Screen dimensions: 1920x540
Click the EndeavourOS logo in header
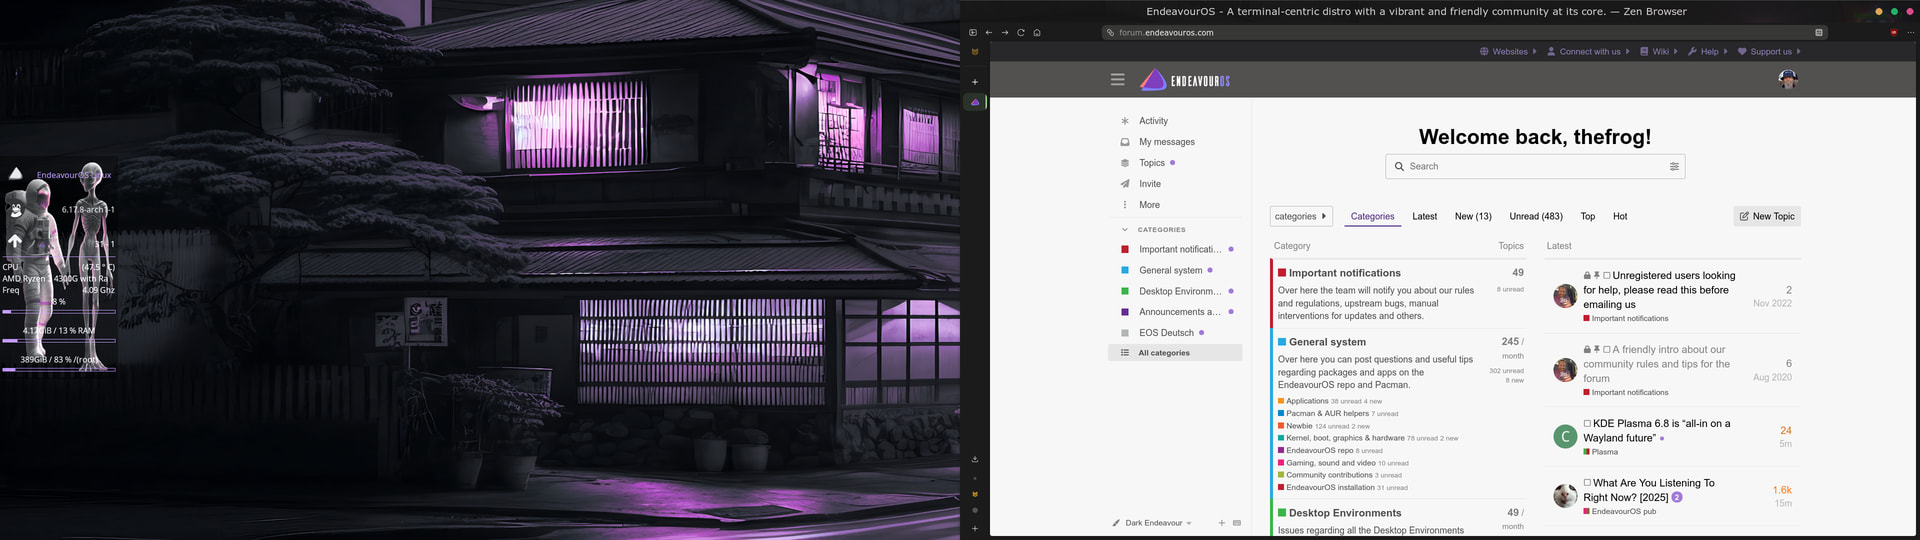(1185, 80)
